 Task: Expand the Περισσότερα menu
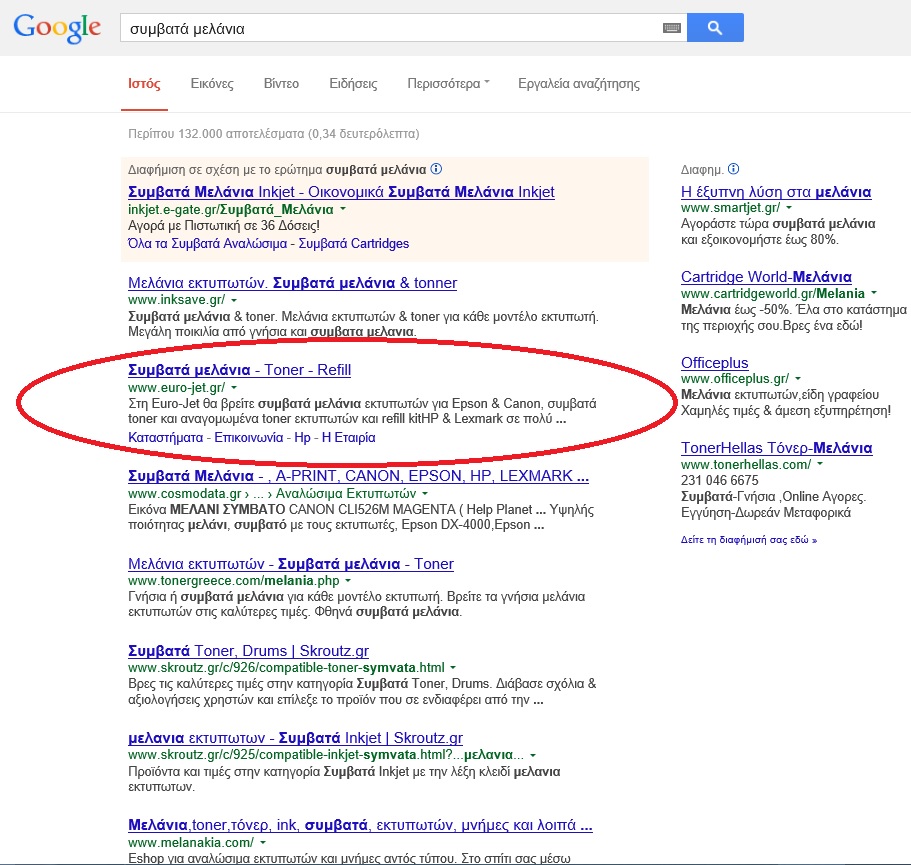pos(449,84)
